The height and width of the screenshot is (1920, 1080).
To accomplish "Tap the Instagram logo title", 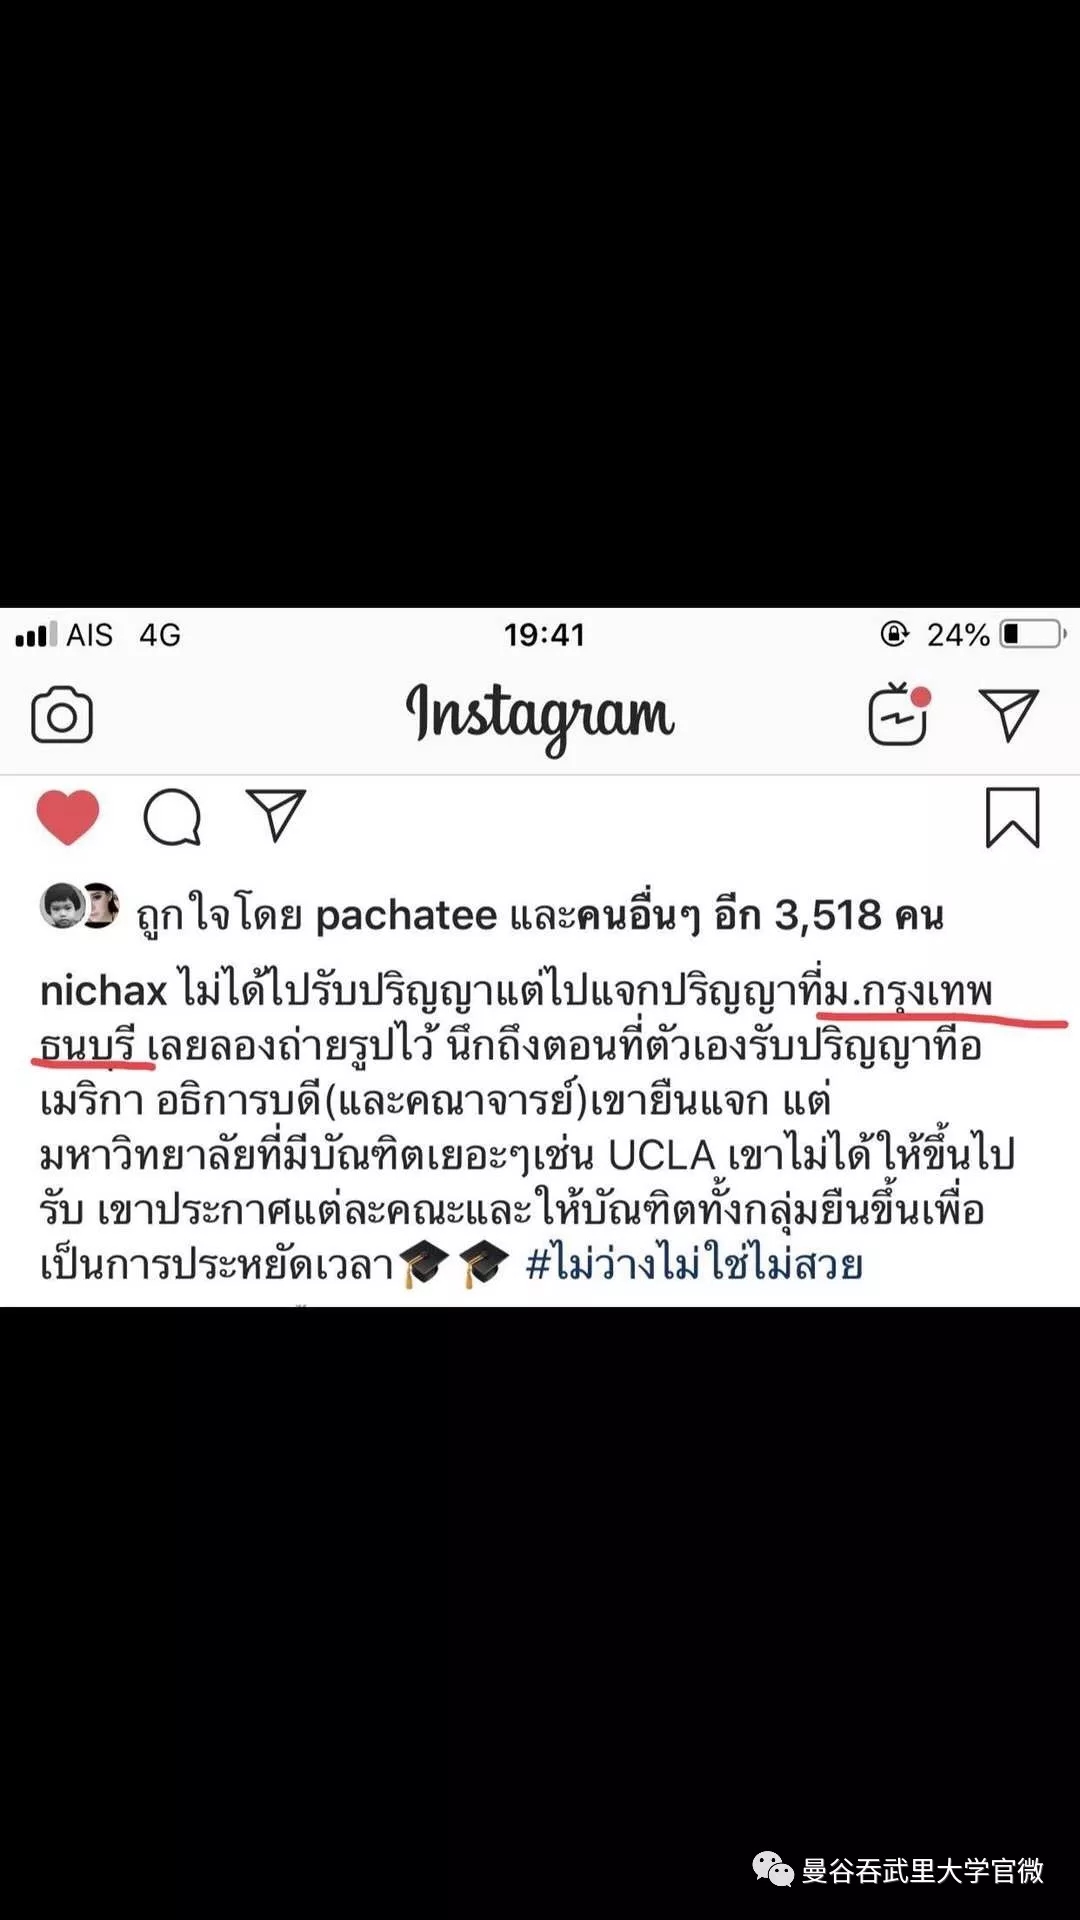I will tap(540, 716).
